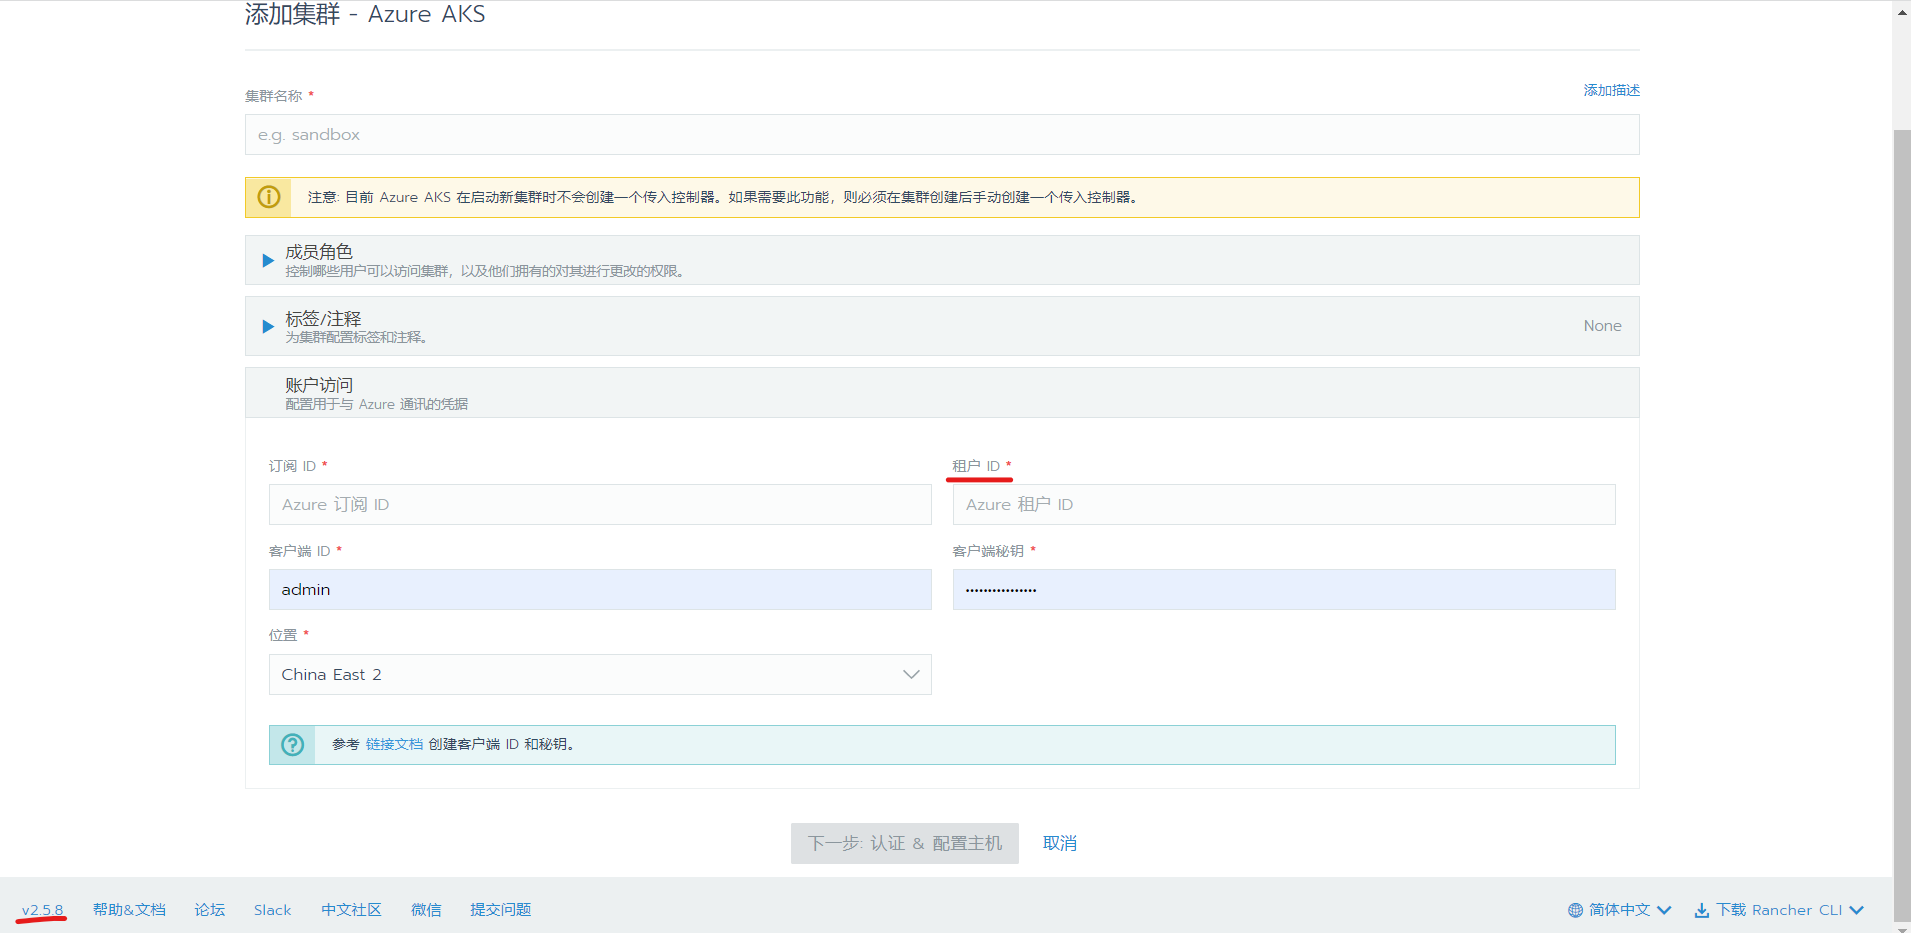The width and height of the screenshot is (1911, 933).
Task: Open the 下载 Rancher CLI dropdown chevron
Action: click(1857, 910)
